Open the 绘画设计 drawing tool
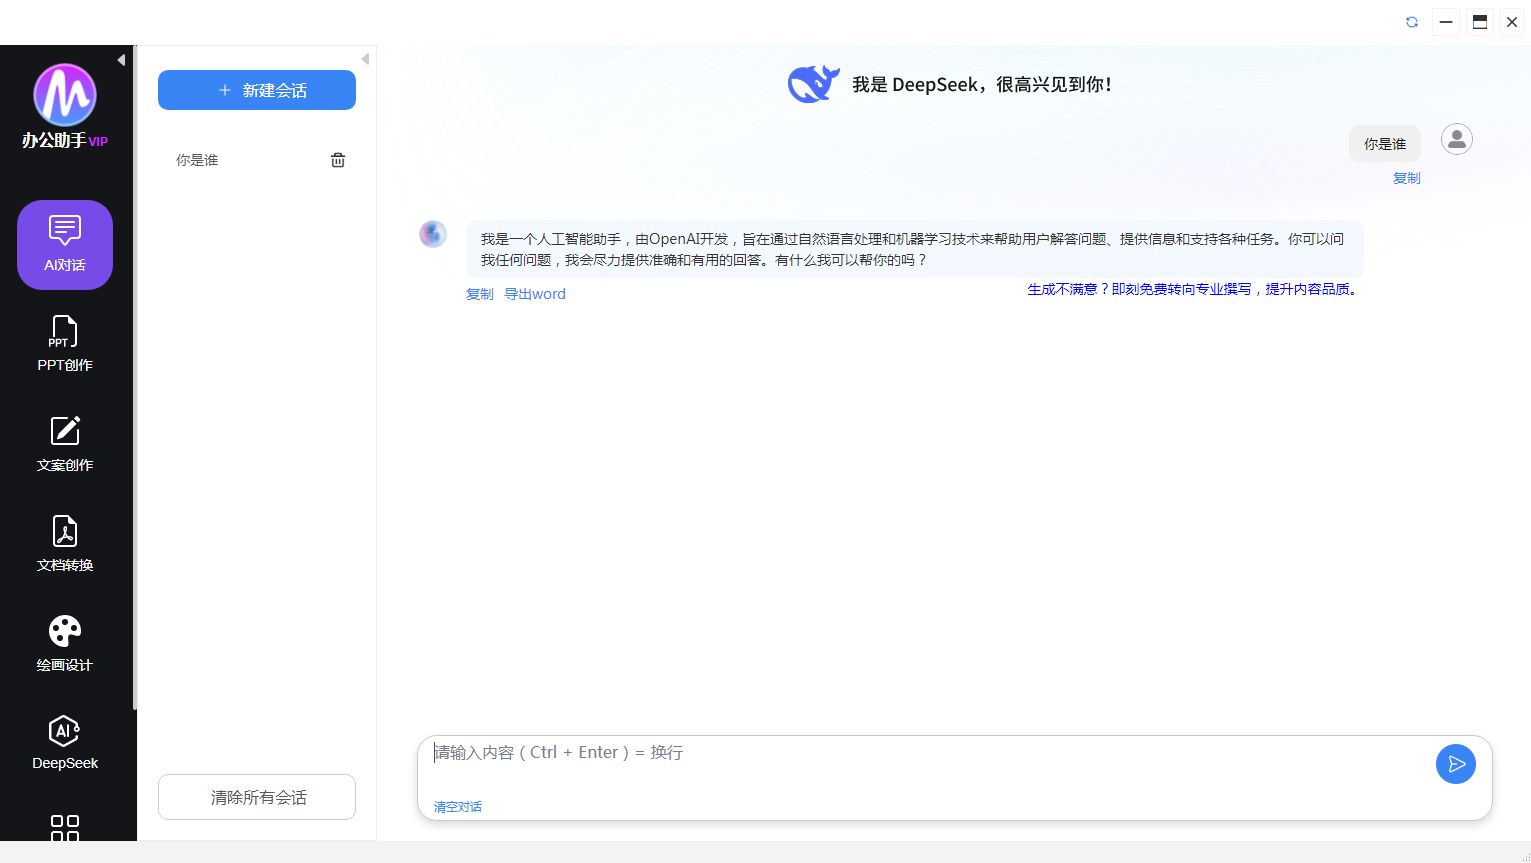This screenshot has height=863, width=1531. (65, 644)
